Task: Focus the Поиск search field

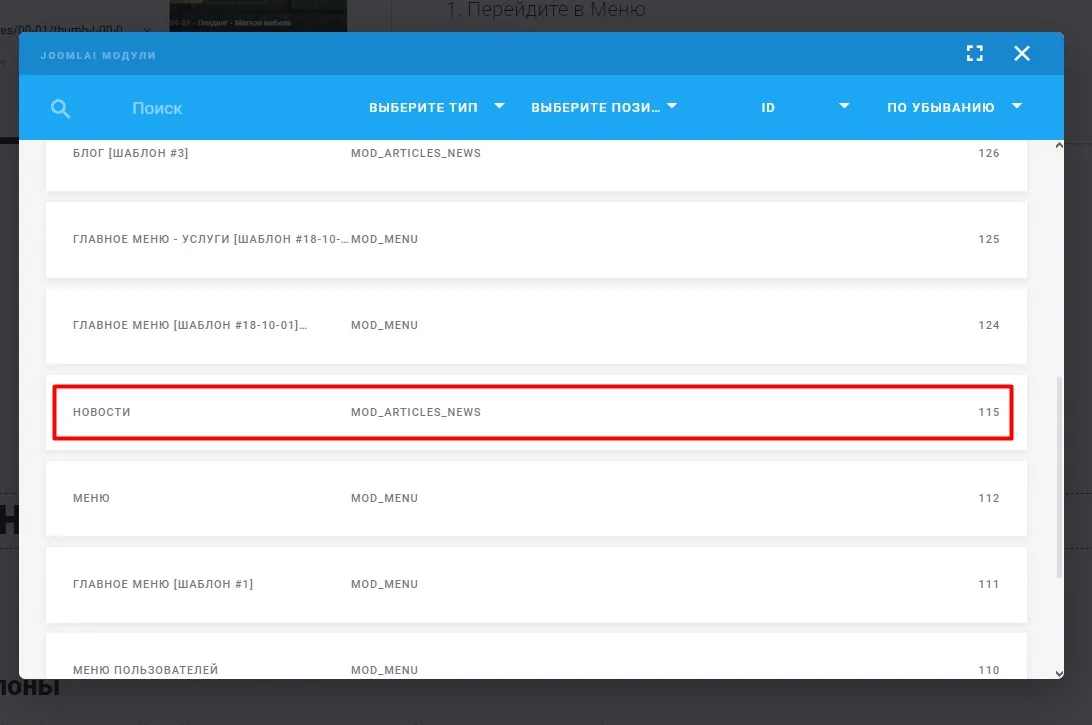Action: pyautogui.click(x=157, y=109)
